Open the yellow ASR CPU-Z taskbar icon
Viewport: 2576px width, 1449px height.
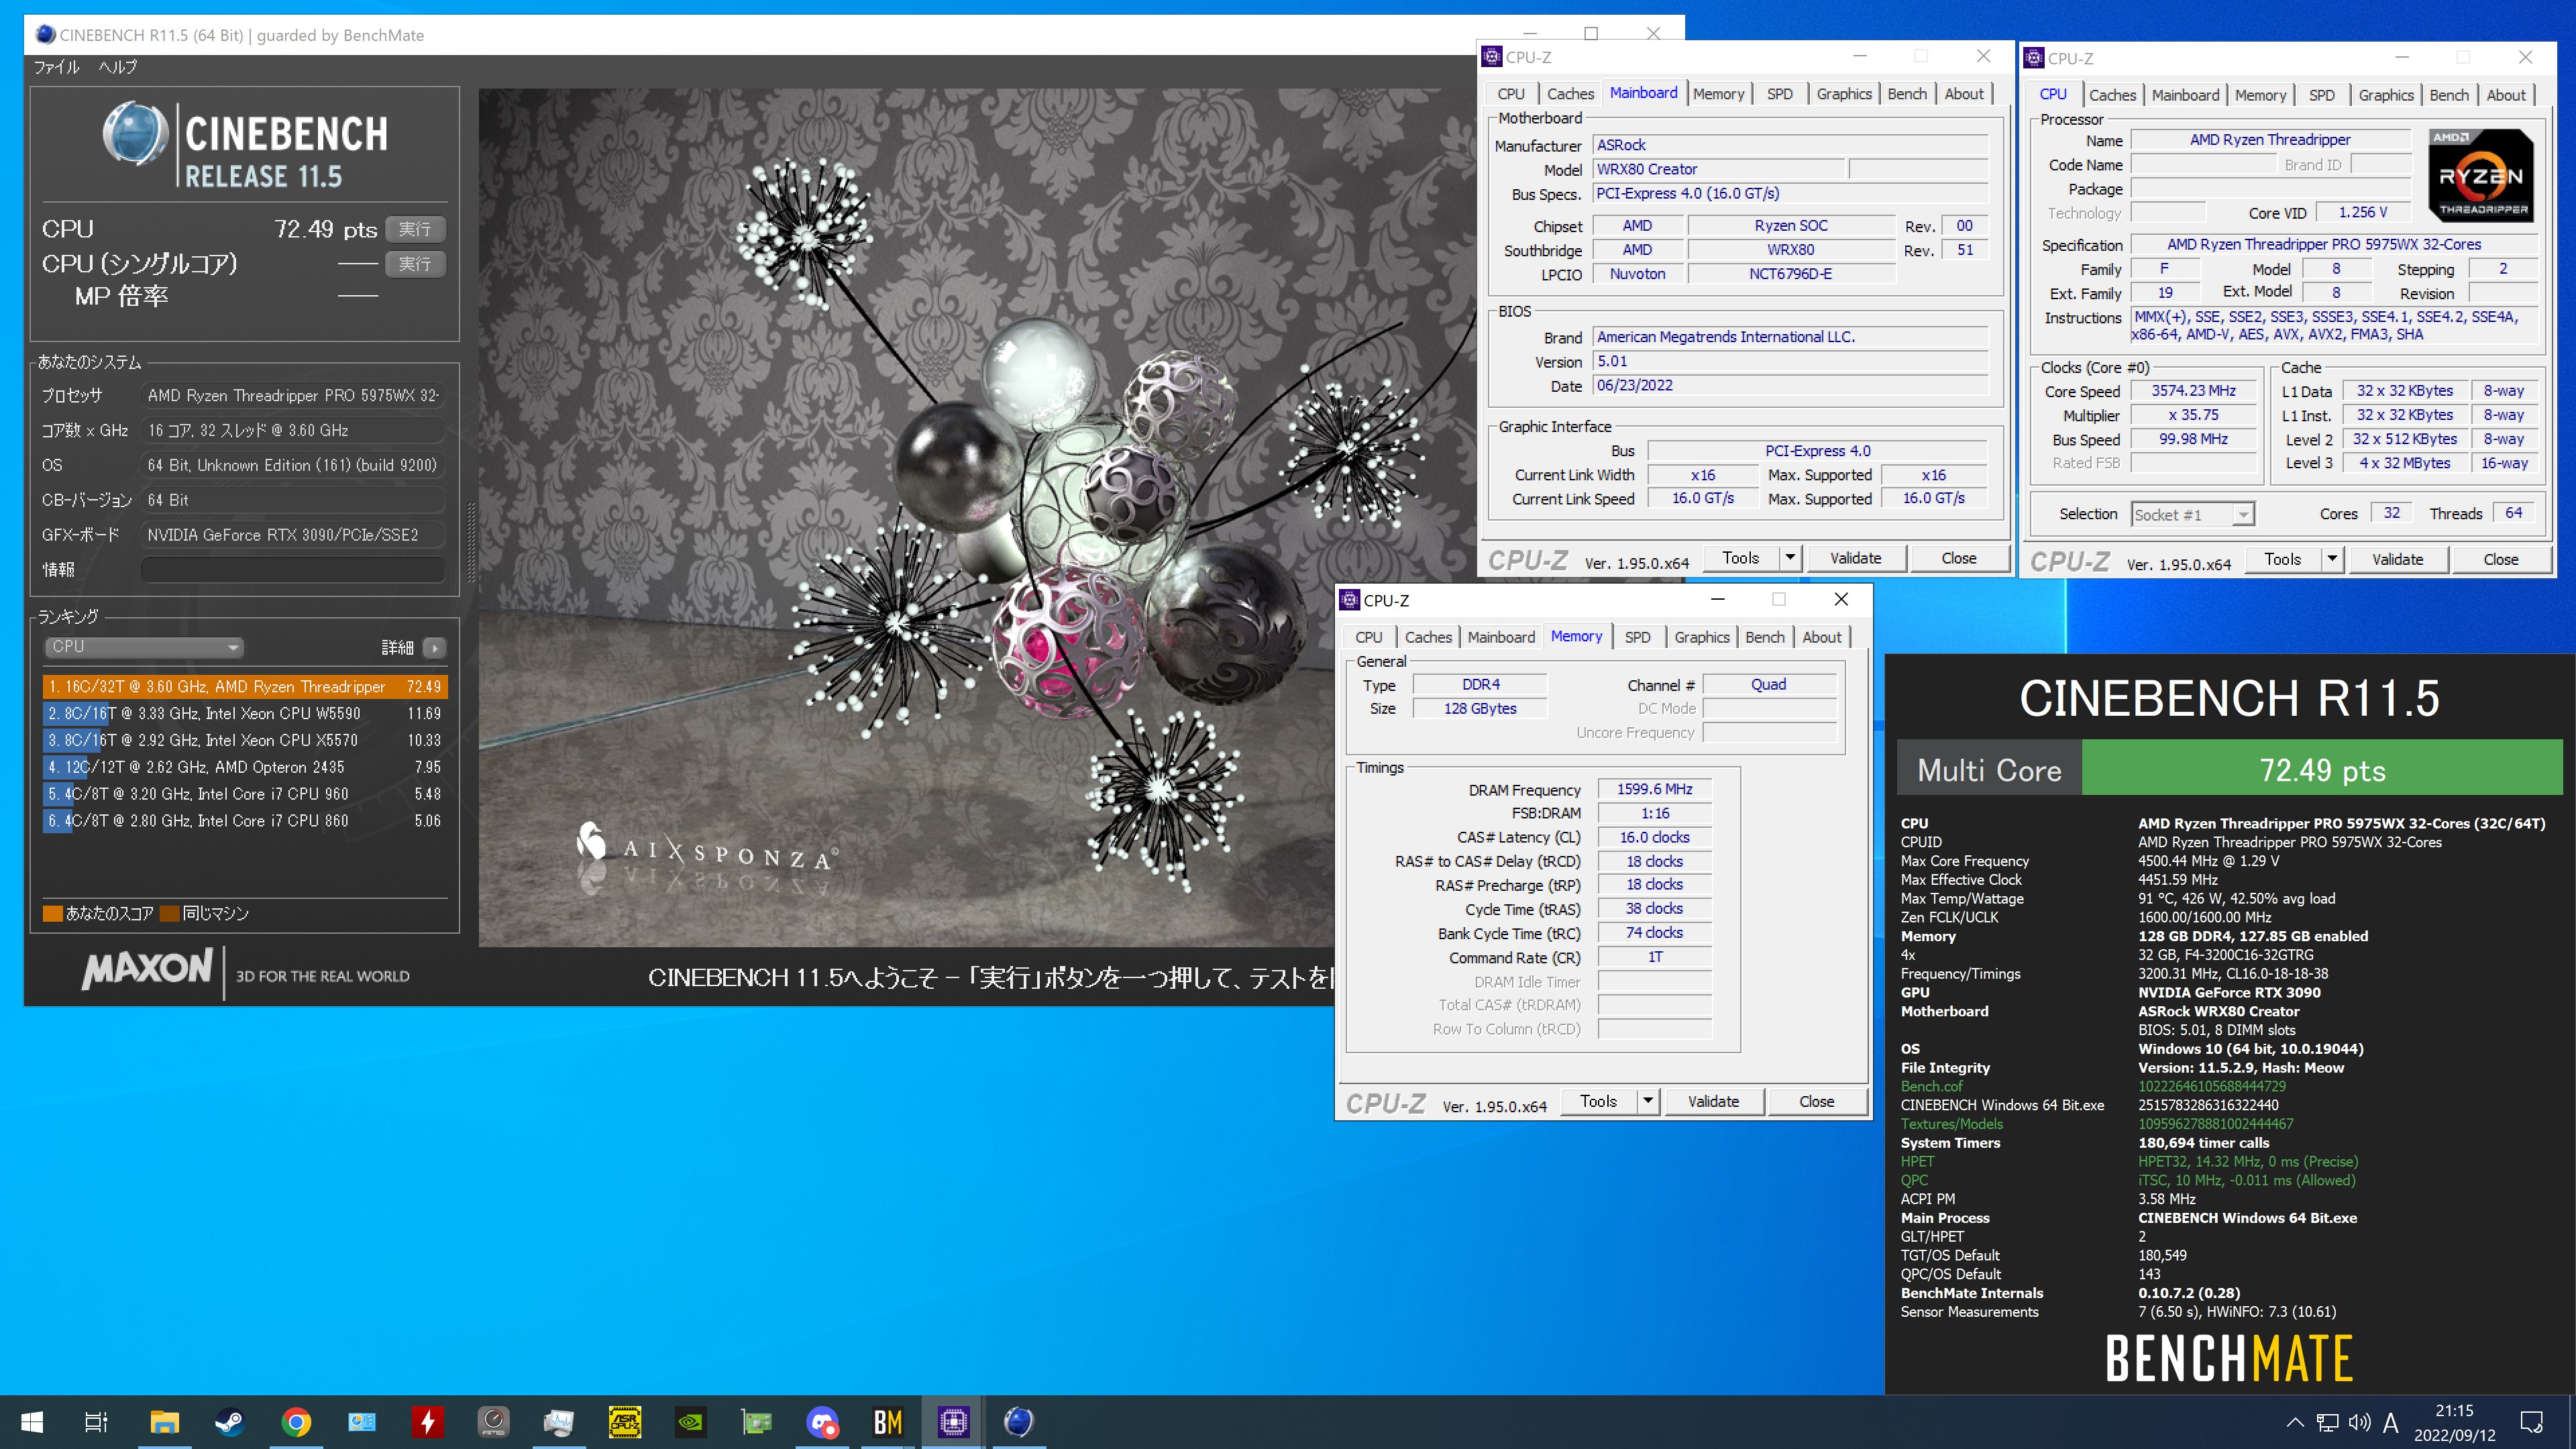(625, 1421)
